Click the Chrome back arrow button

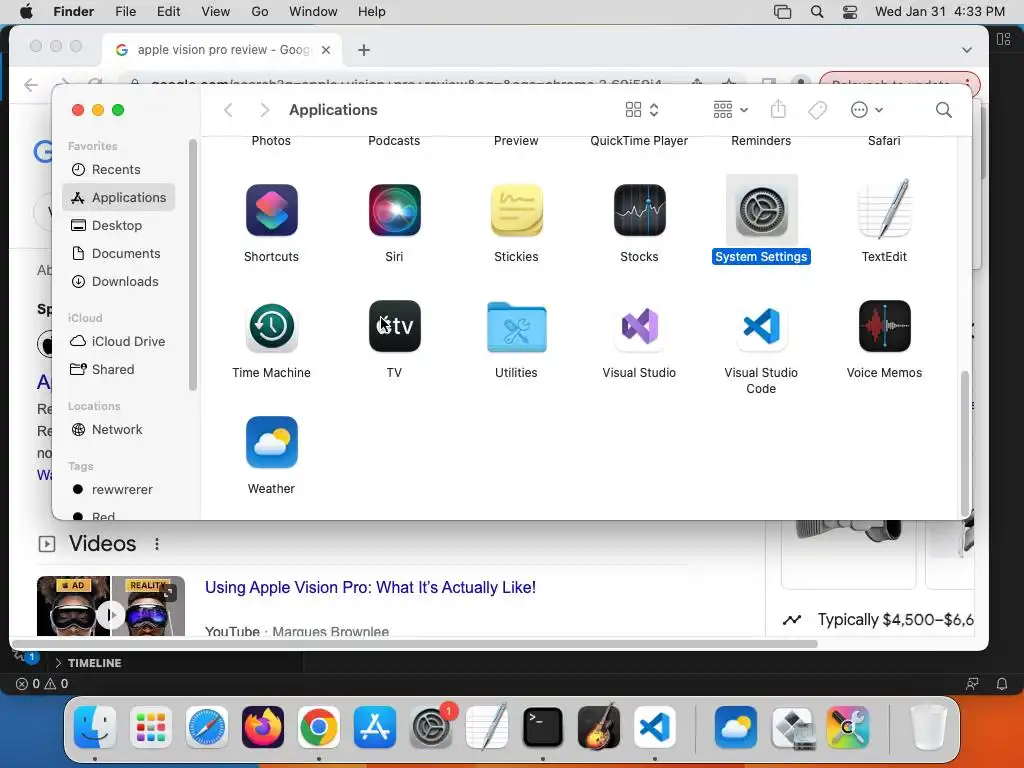(x=31, y=85)
